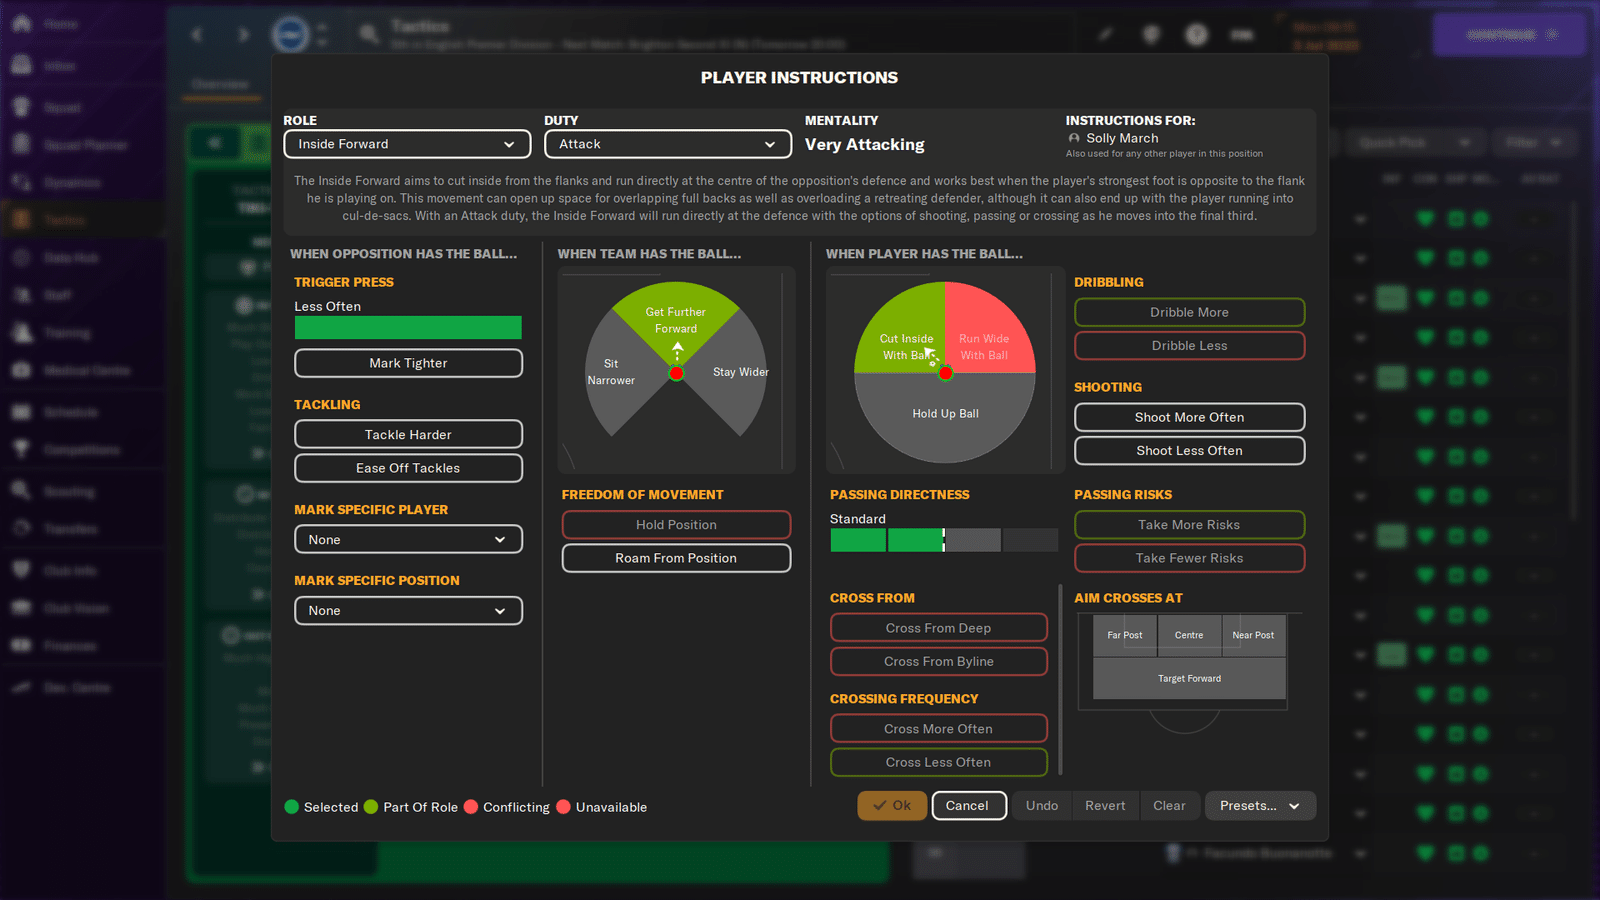
Task: Toggle the Mark Tighter instruction
Action: (408, 363)
